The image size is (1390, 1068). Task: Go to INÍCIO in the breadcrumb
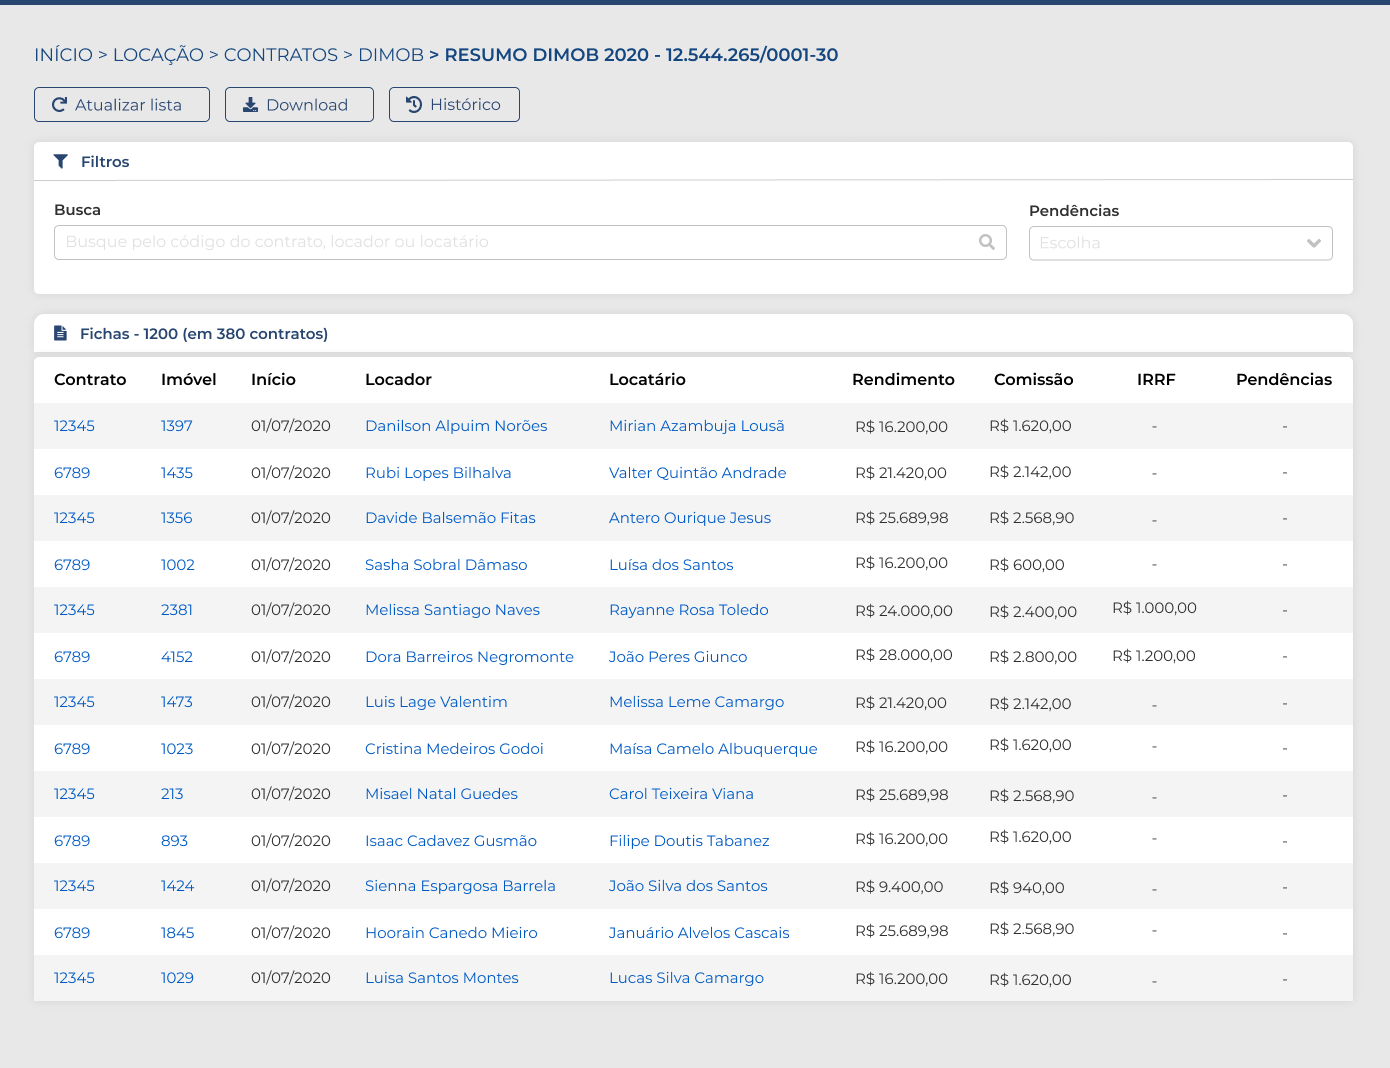point(63,55)
